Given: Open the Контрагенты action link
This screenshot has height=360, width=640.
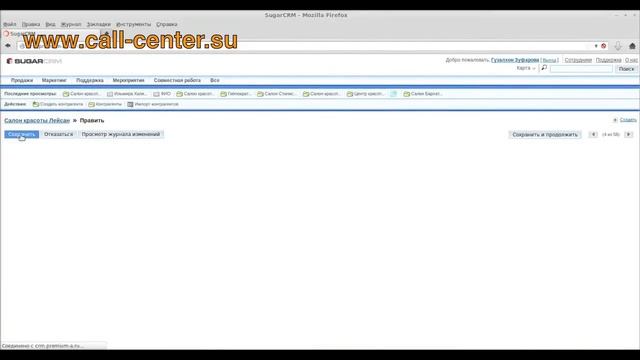Looking at the screenshot, I should [x=109, y=104].
